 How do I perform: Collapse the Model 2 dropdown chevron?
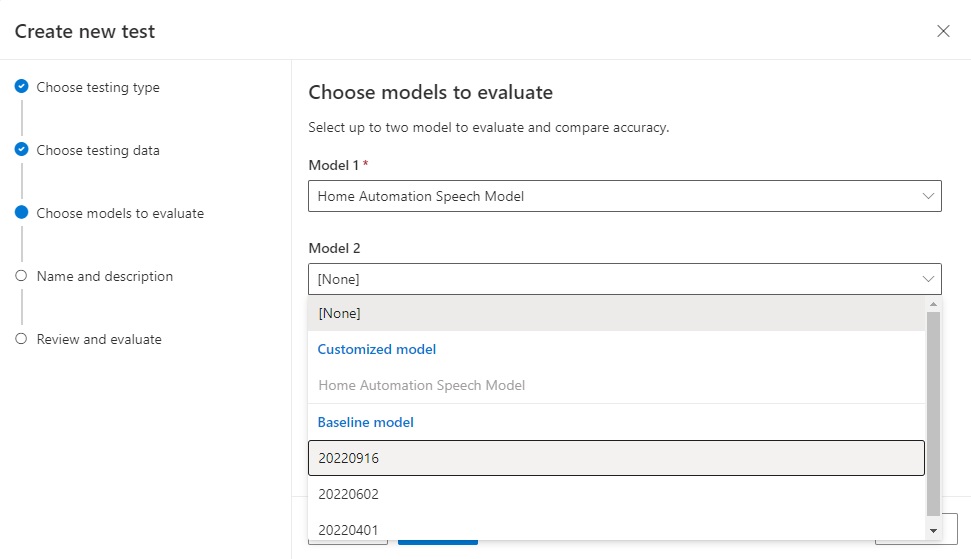pos(927,279)
